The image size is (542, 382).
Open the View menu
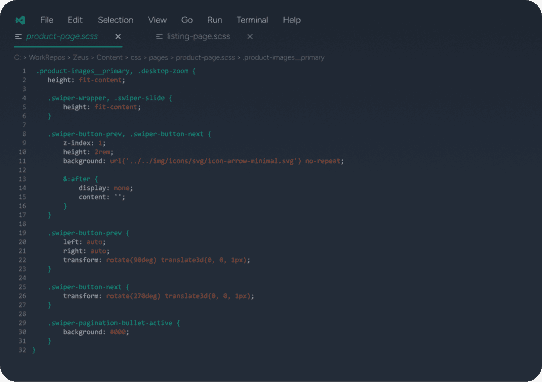(x=157, y=20)
